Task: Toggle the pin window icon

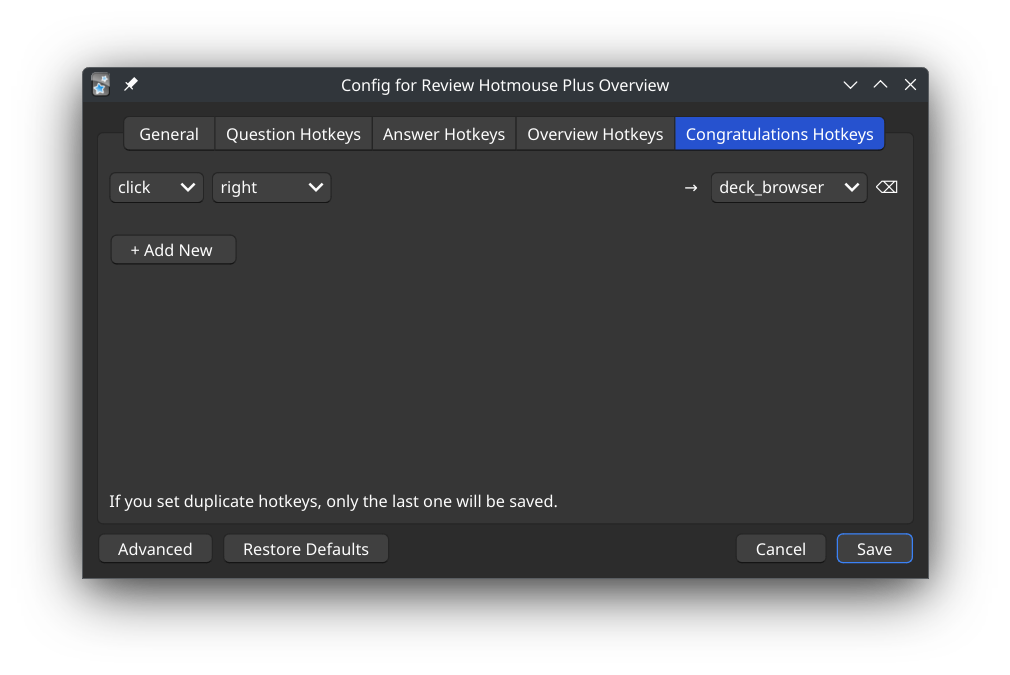Action: coord(131,85)
